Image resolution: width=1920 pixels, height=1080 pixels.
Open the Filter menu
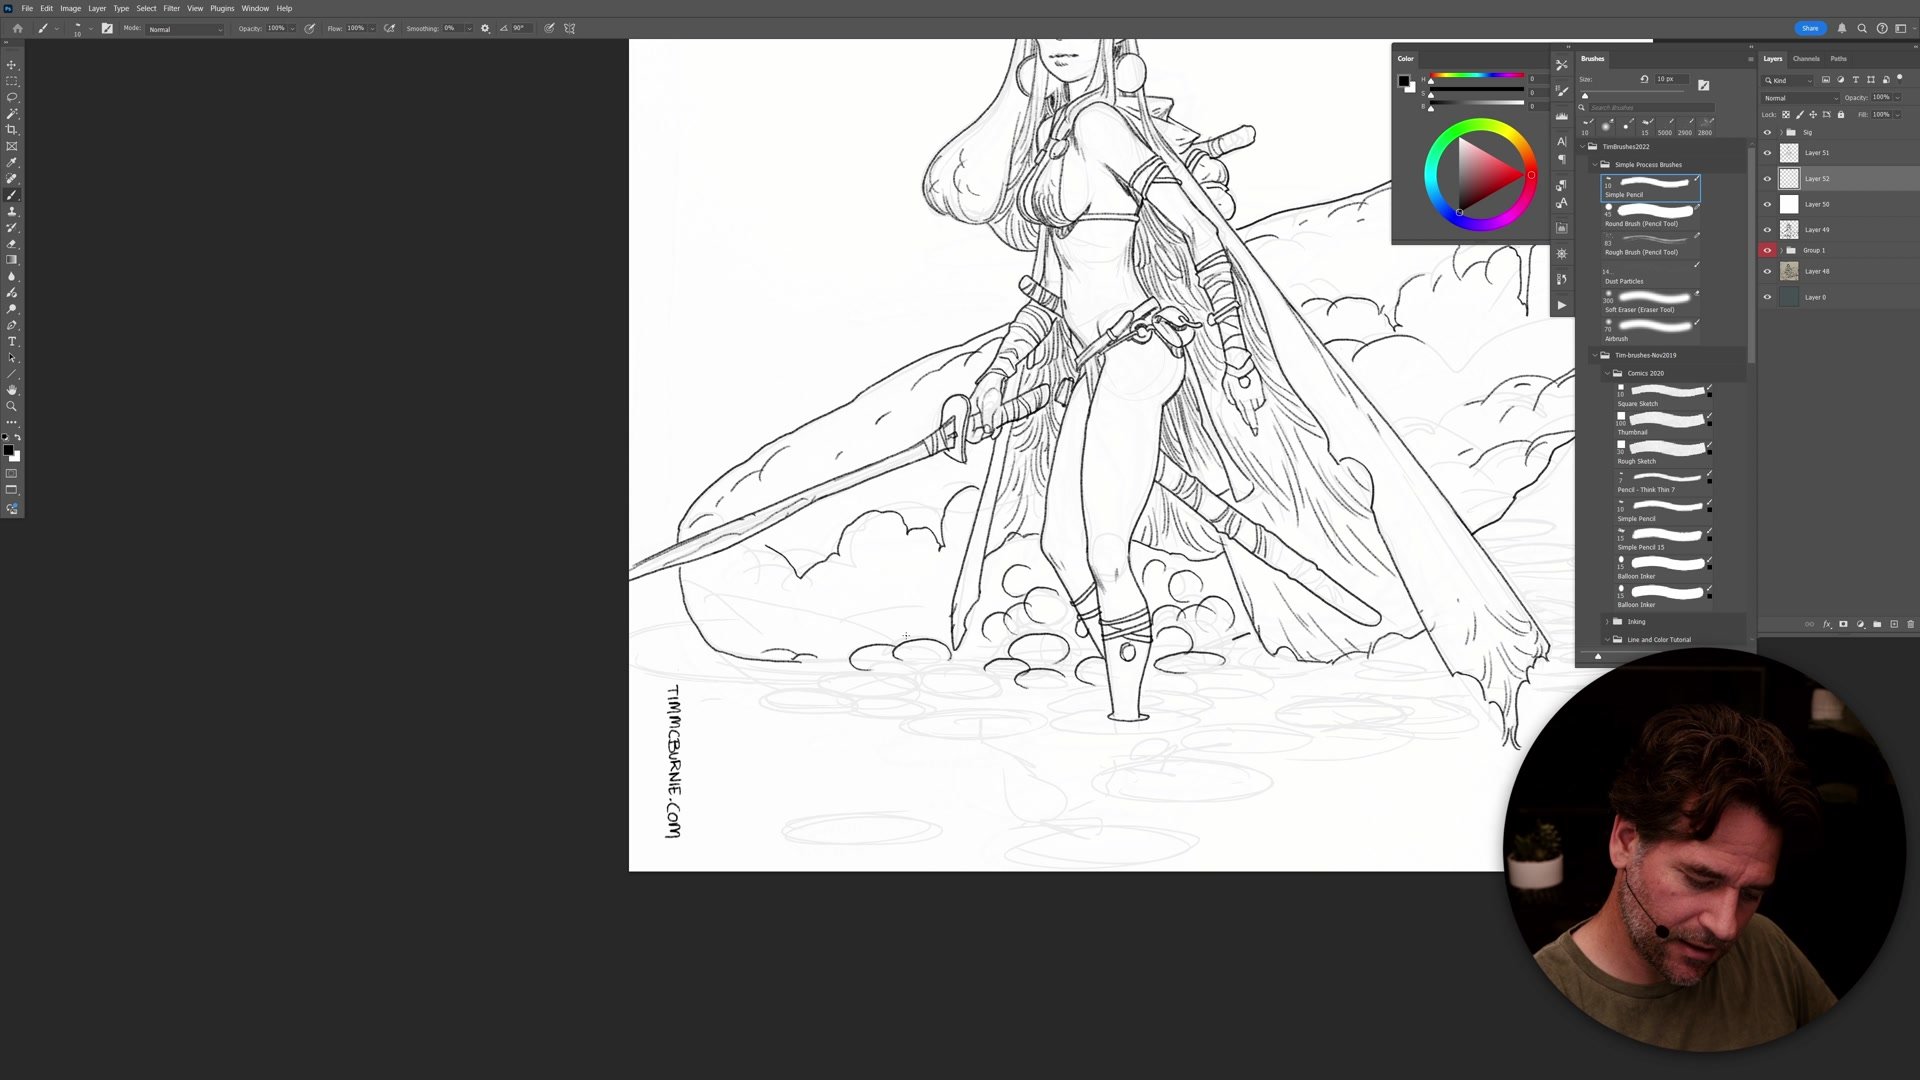click(x=171, y=8)
